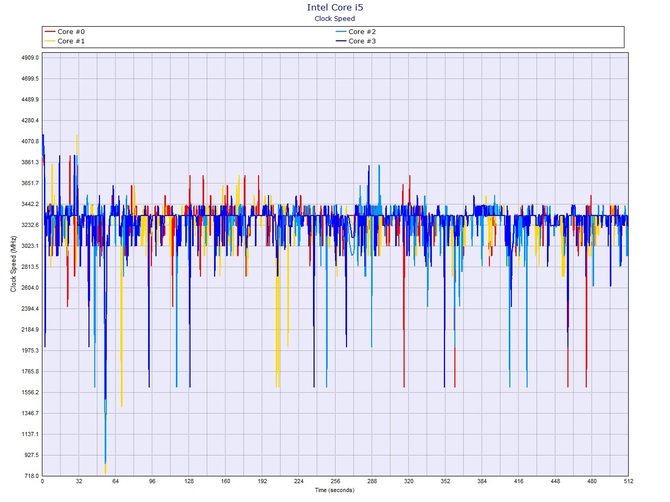Click the 32 tick on time axis
This screenshot has height=502, width=670.
[x=79, y=481]
